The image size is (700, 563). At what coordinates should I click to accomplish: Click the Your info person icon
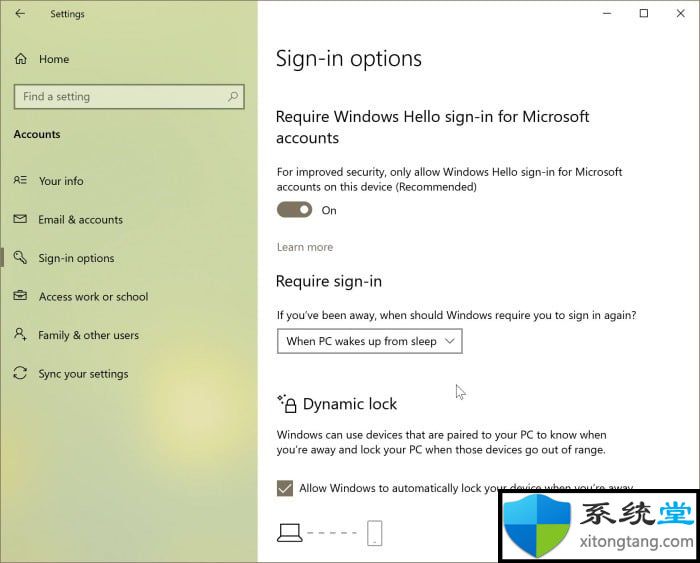point(20,180)
